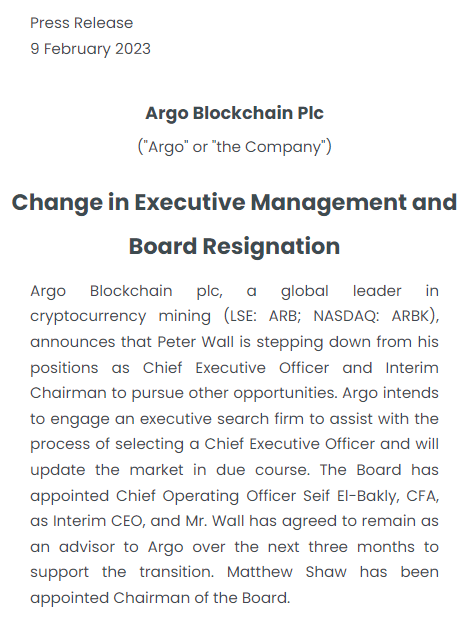
Task: Click 'appointed Chairman of the Board.' ending line
Action: [x=160, y=598]
